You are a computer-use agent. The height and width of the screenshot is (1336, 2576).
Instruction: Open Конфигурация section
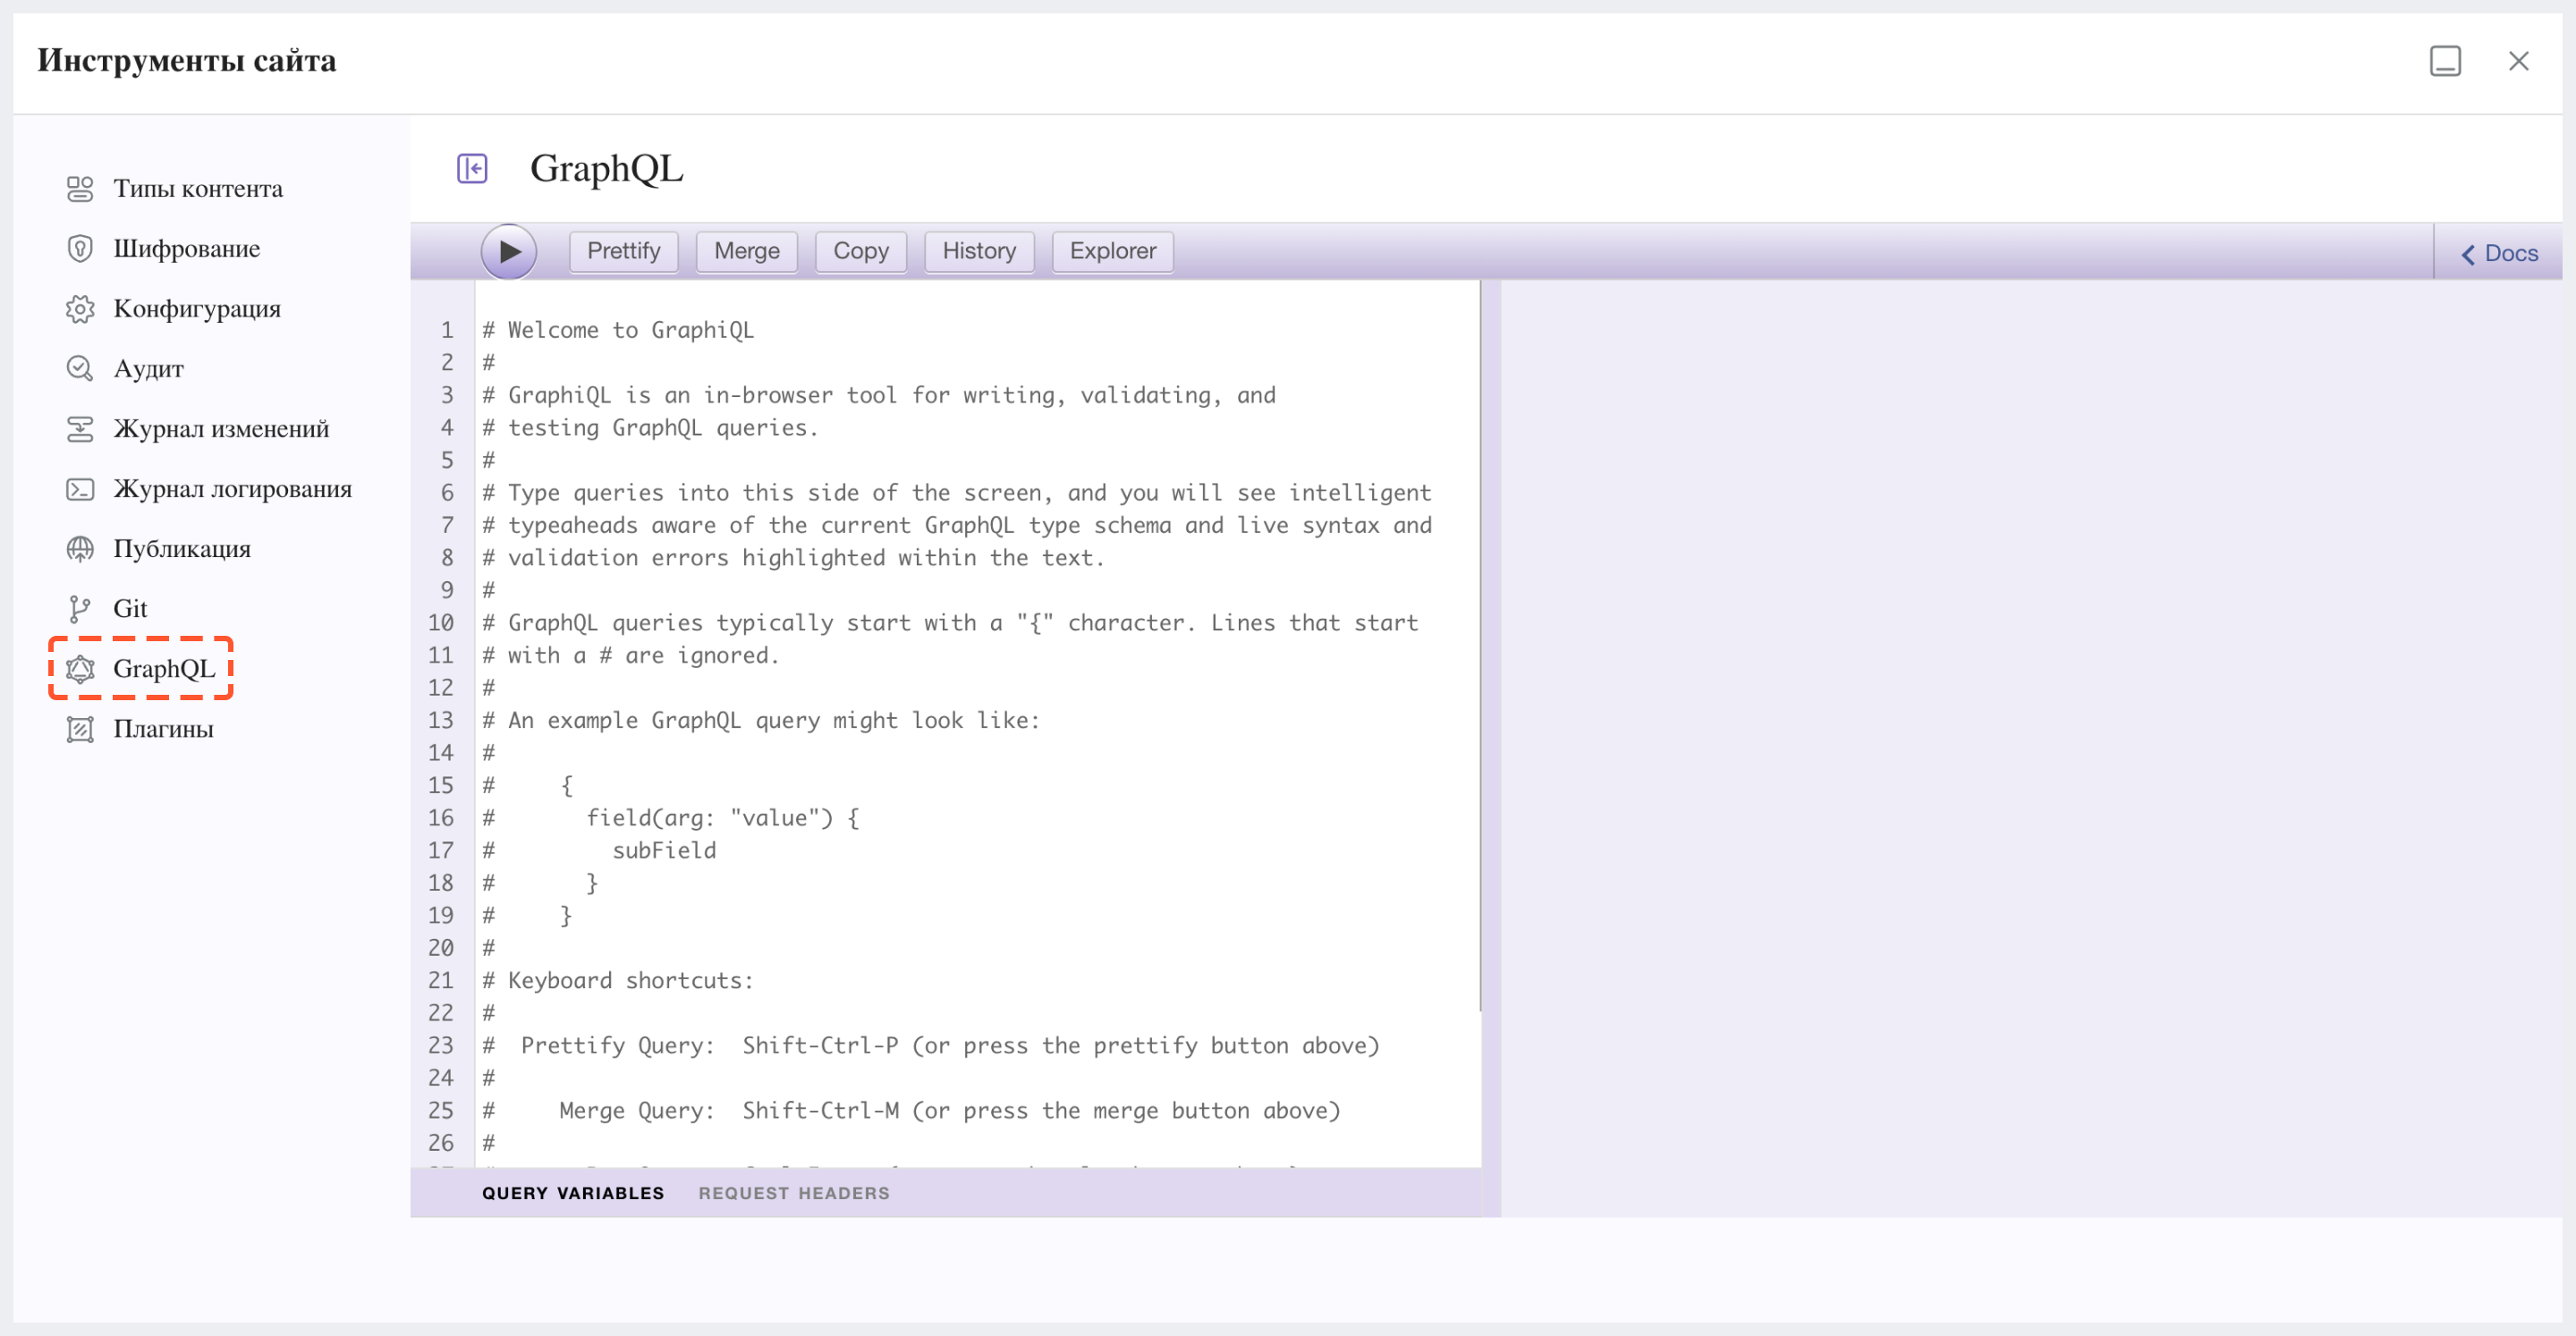pos(197,309)
